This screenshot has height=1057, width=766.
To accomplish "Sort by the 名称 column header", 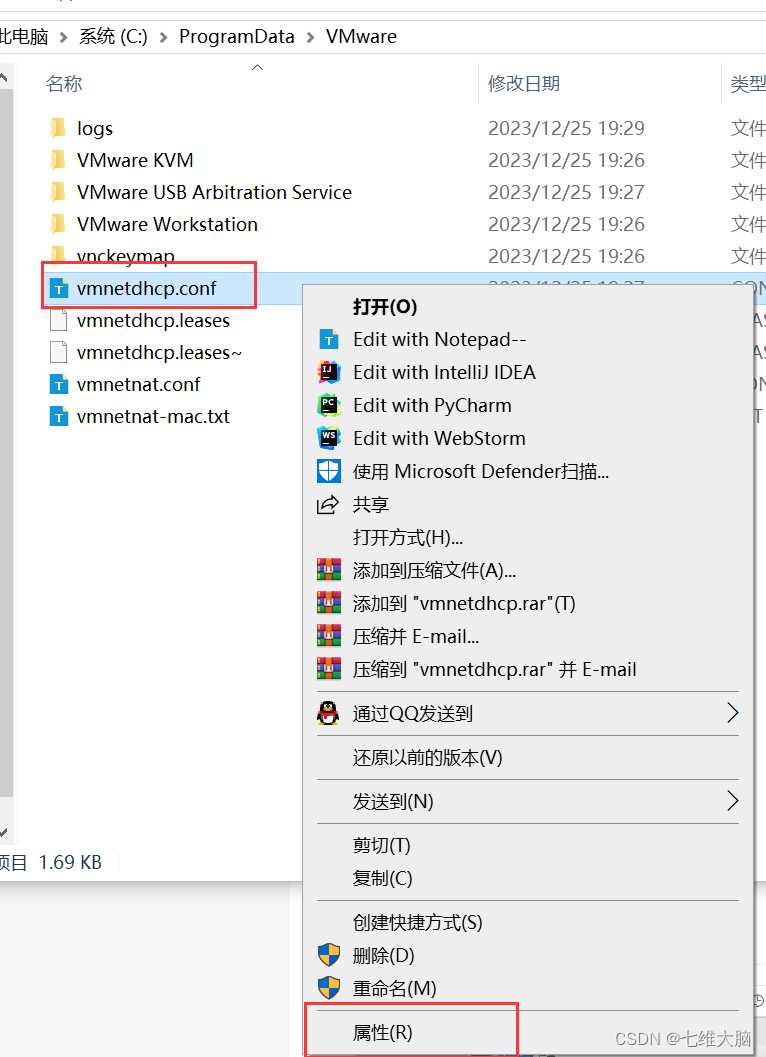I will coord(64,84).
